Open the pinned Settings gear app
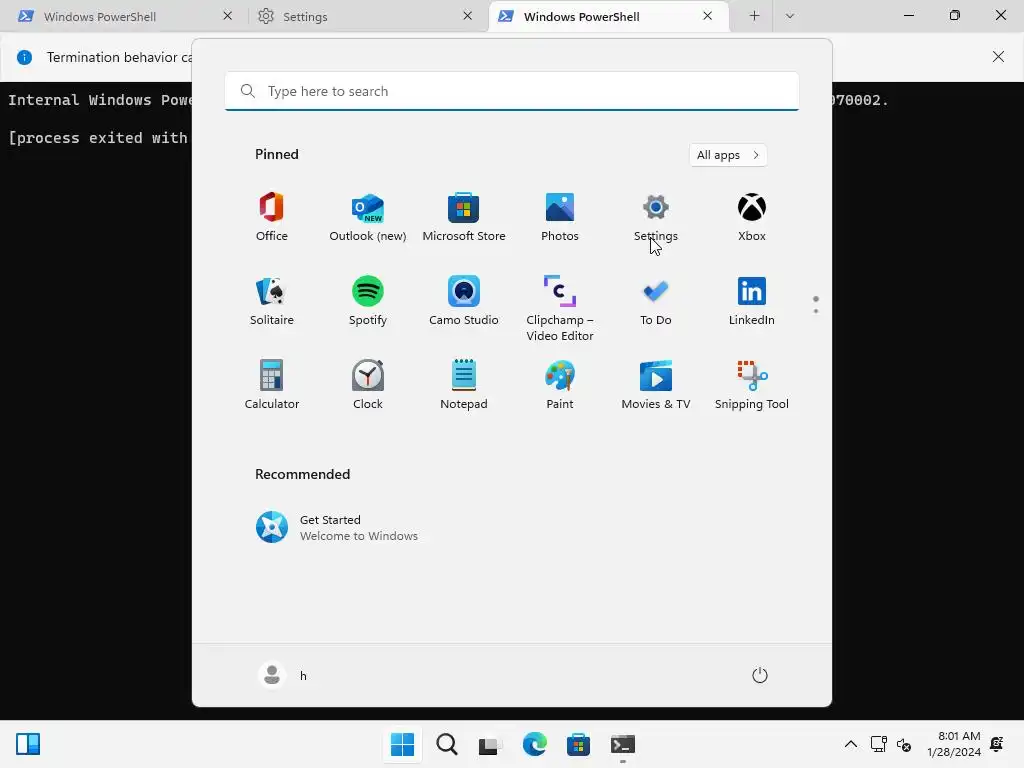Image resolution: width=1024 pixels, height=768 pixels. tap(656, 217)
